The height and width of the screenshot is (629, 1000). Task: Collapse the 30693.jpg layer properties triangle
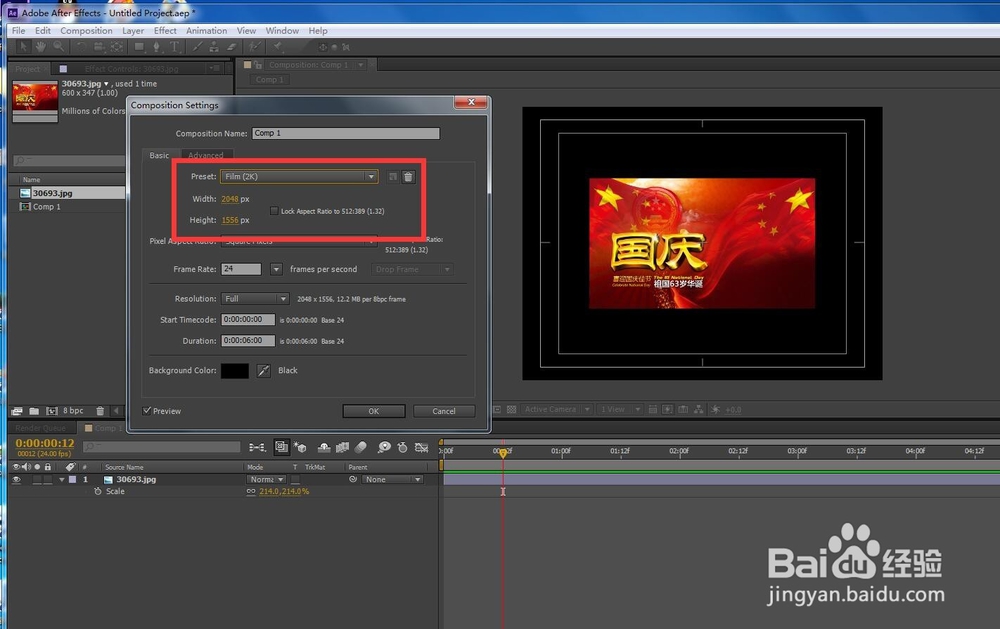pyautogui.click(x=62, y=479)
